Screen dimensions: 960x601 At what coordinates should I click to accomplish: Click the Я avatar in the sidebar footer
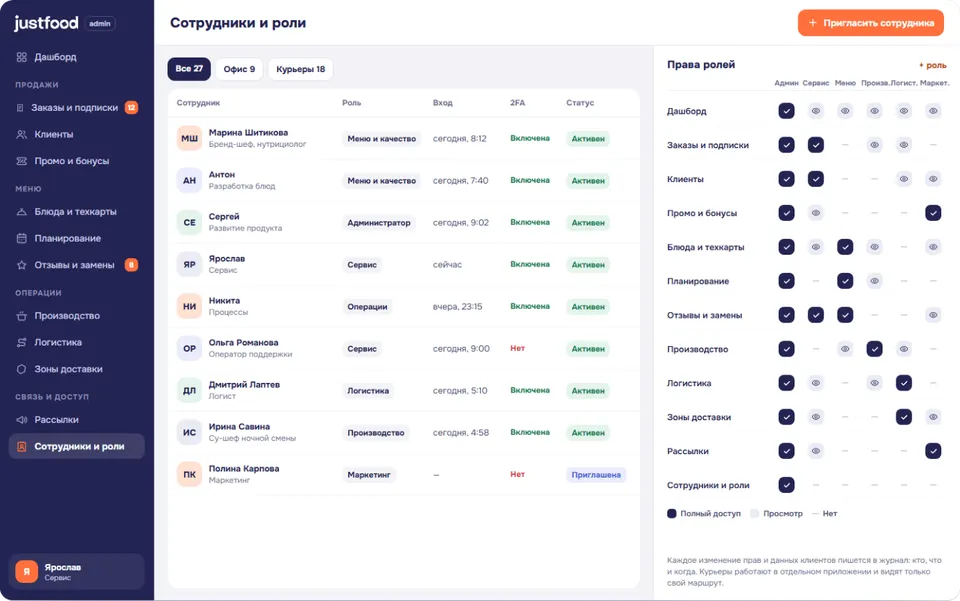click(26, 572)
